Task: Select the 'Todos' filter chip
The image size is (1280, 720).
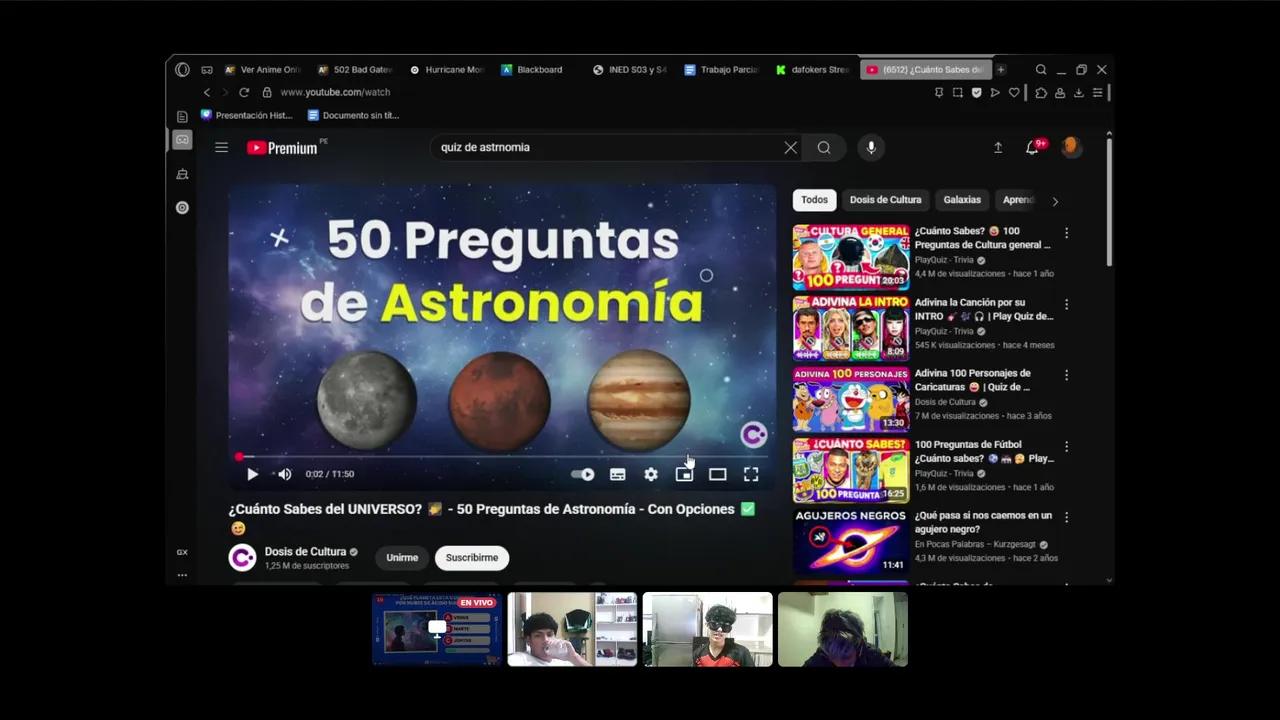Action: coord(814,200)
